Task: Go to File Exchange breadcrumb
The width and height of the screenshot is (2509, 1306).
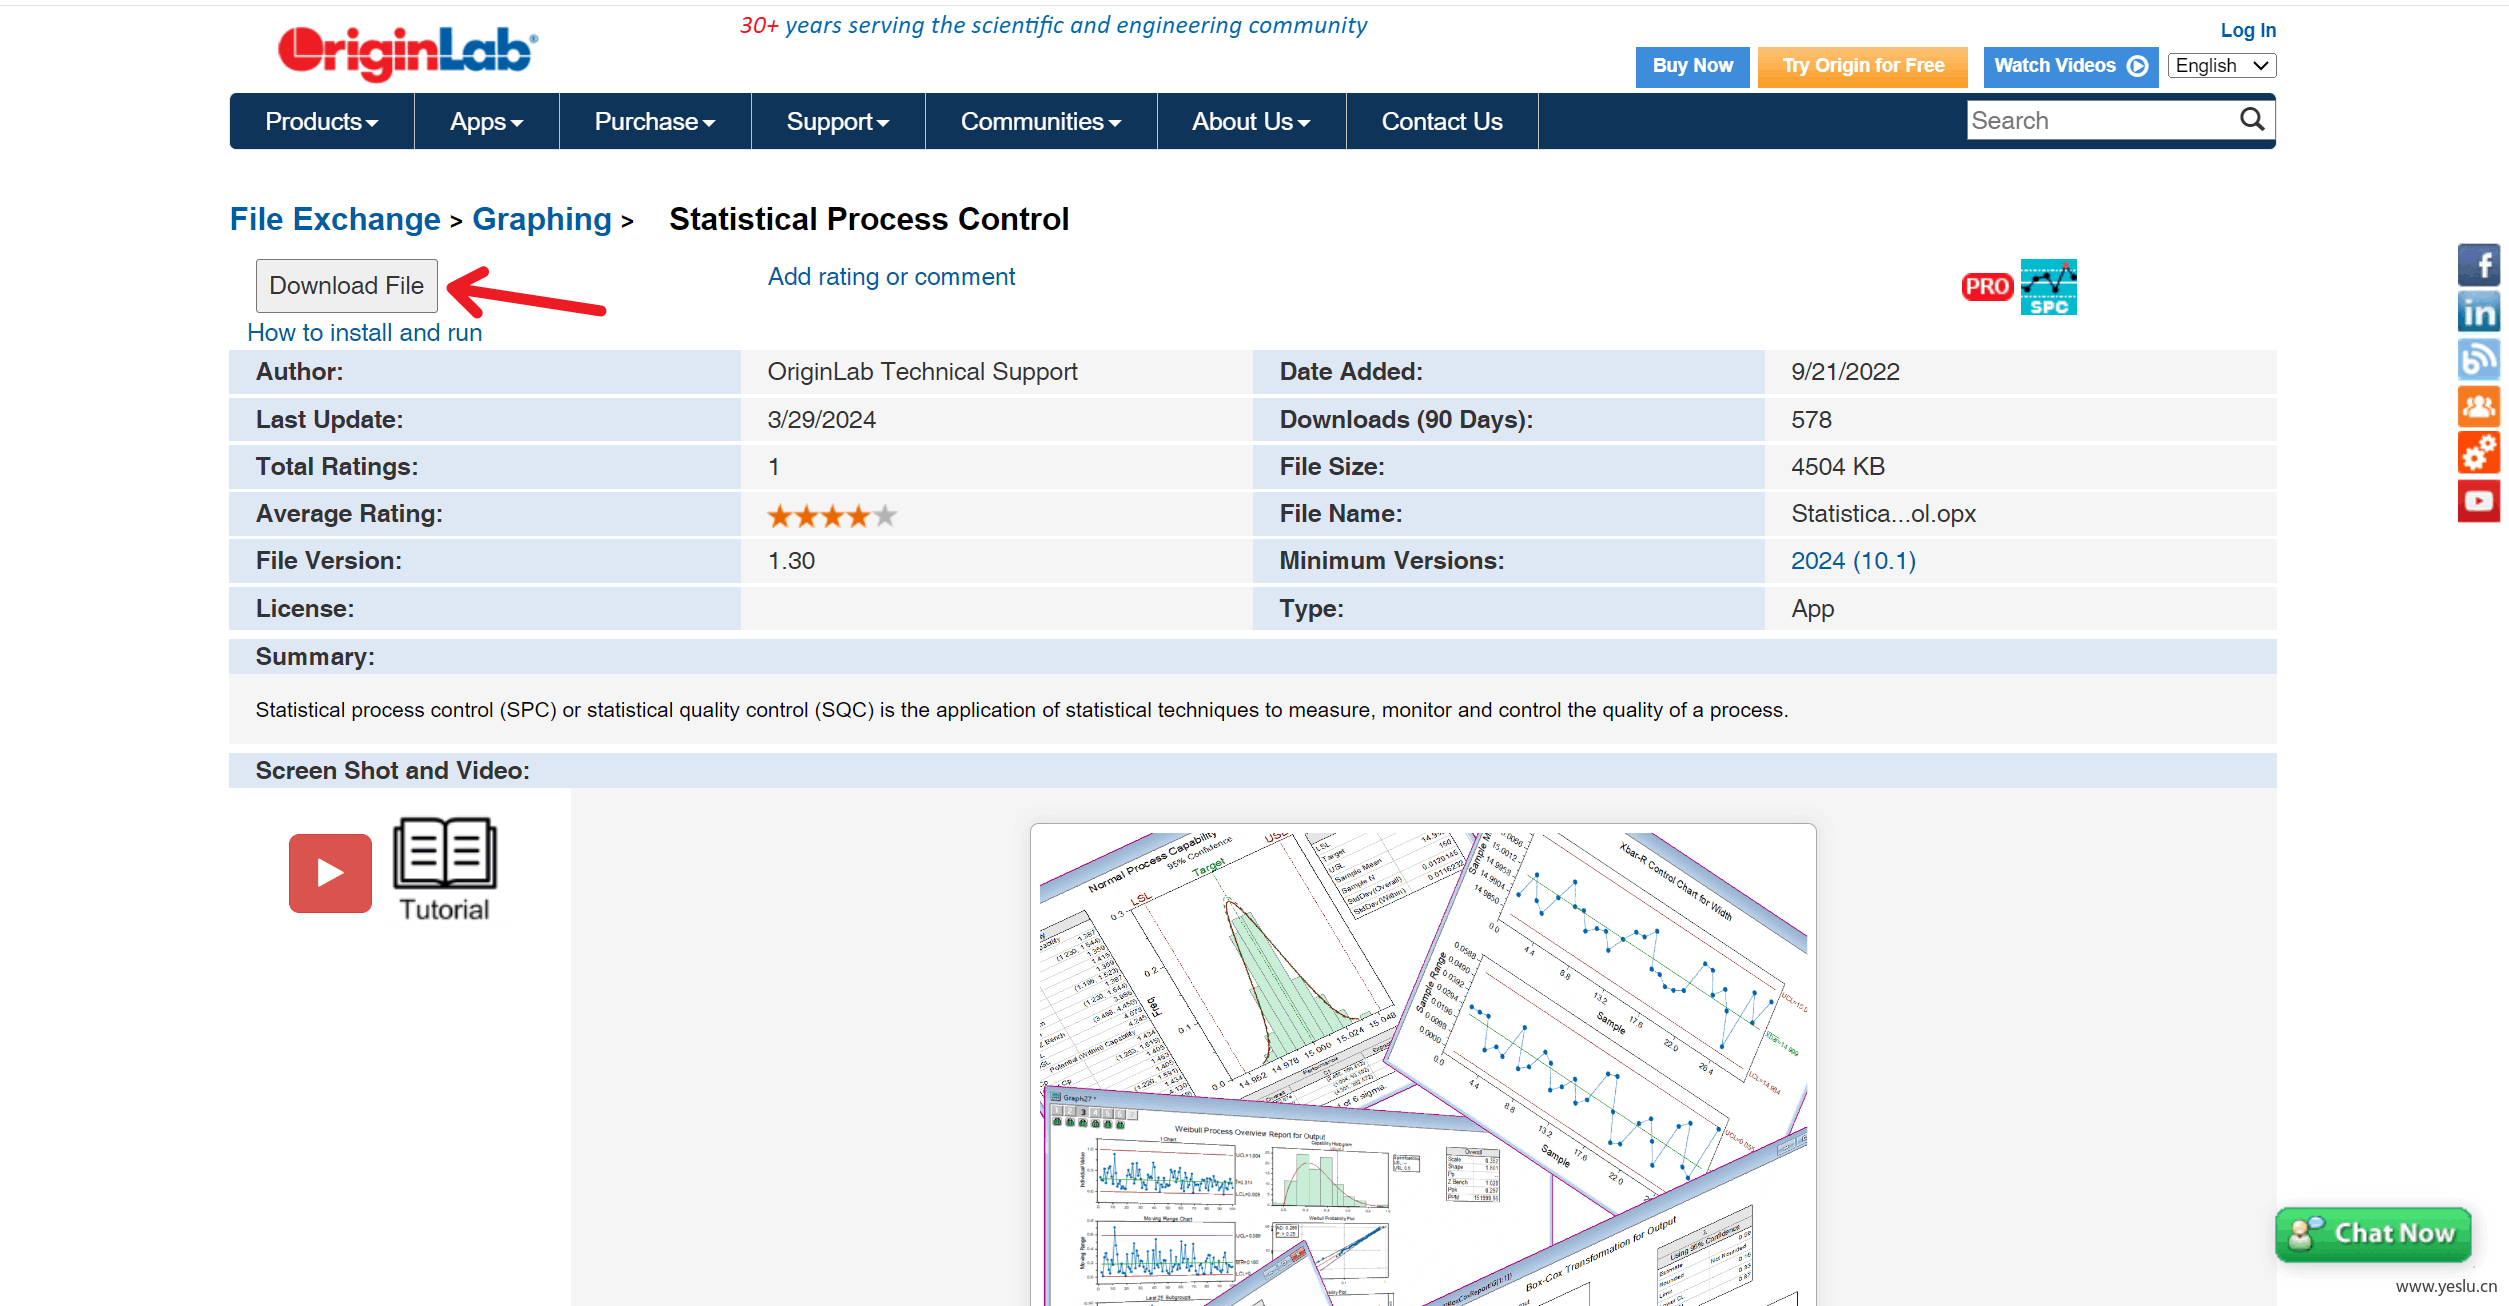Action: 335,219
